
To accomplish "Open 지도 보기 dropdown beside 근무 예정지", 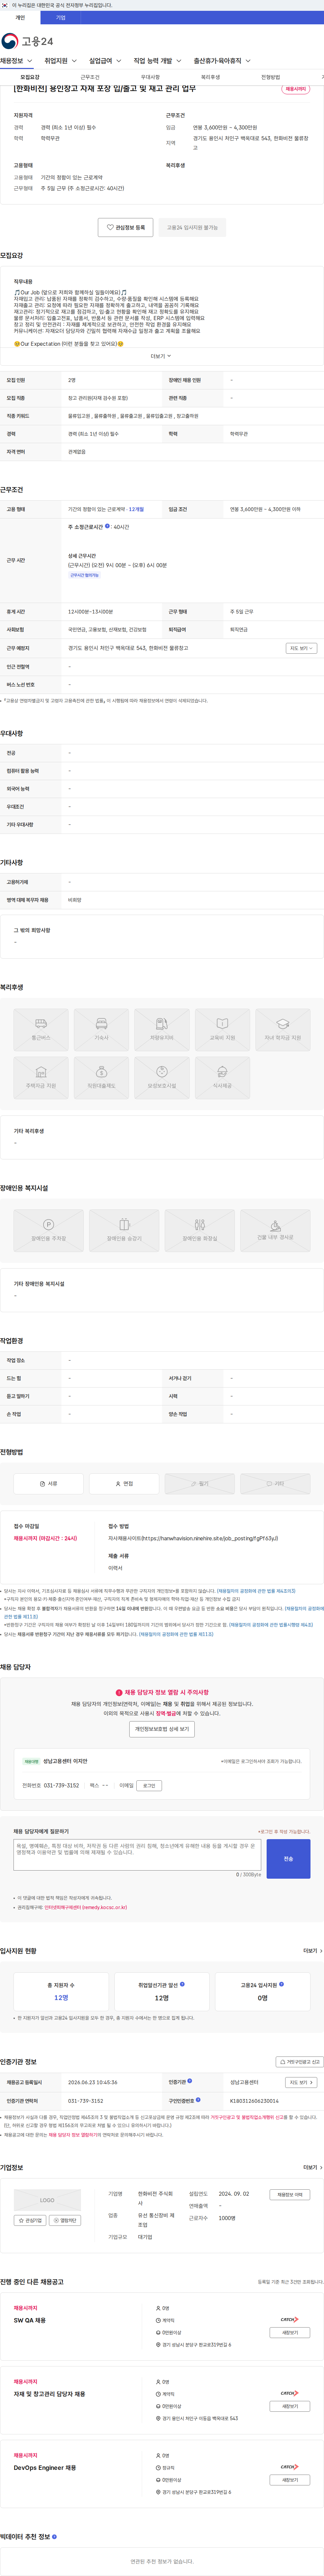I will (301, 648).
